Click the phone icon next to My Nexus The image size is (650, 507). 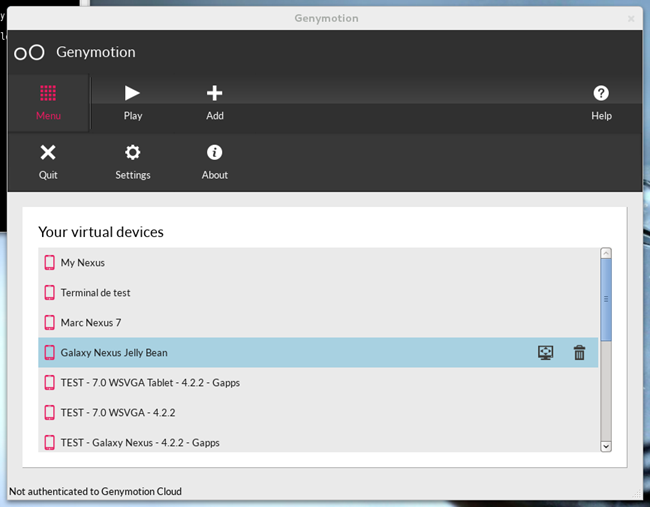point(49,262)
